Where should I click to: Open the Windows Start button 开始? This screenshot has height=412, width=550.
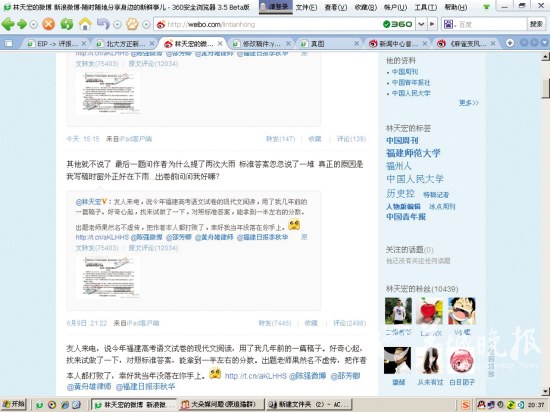pos(14,405)
